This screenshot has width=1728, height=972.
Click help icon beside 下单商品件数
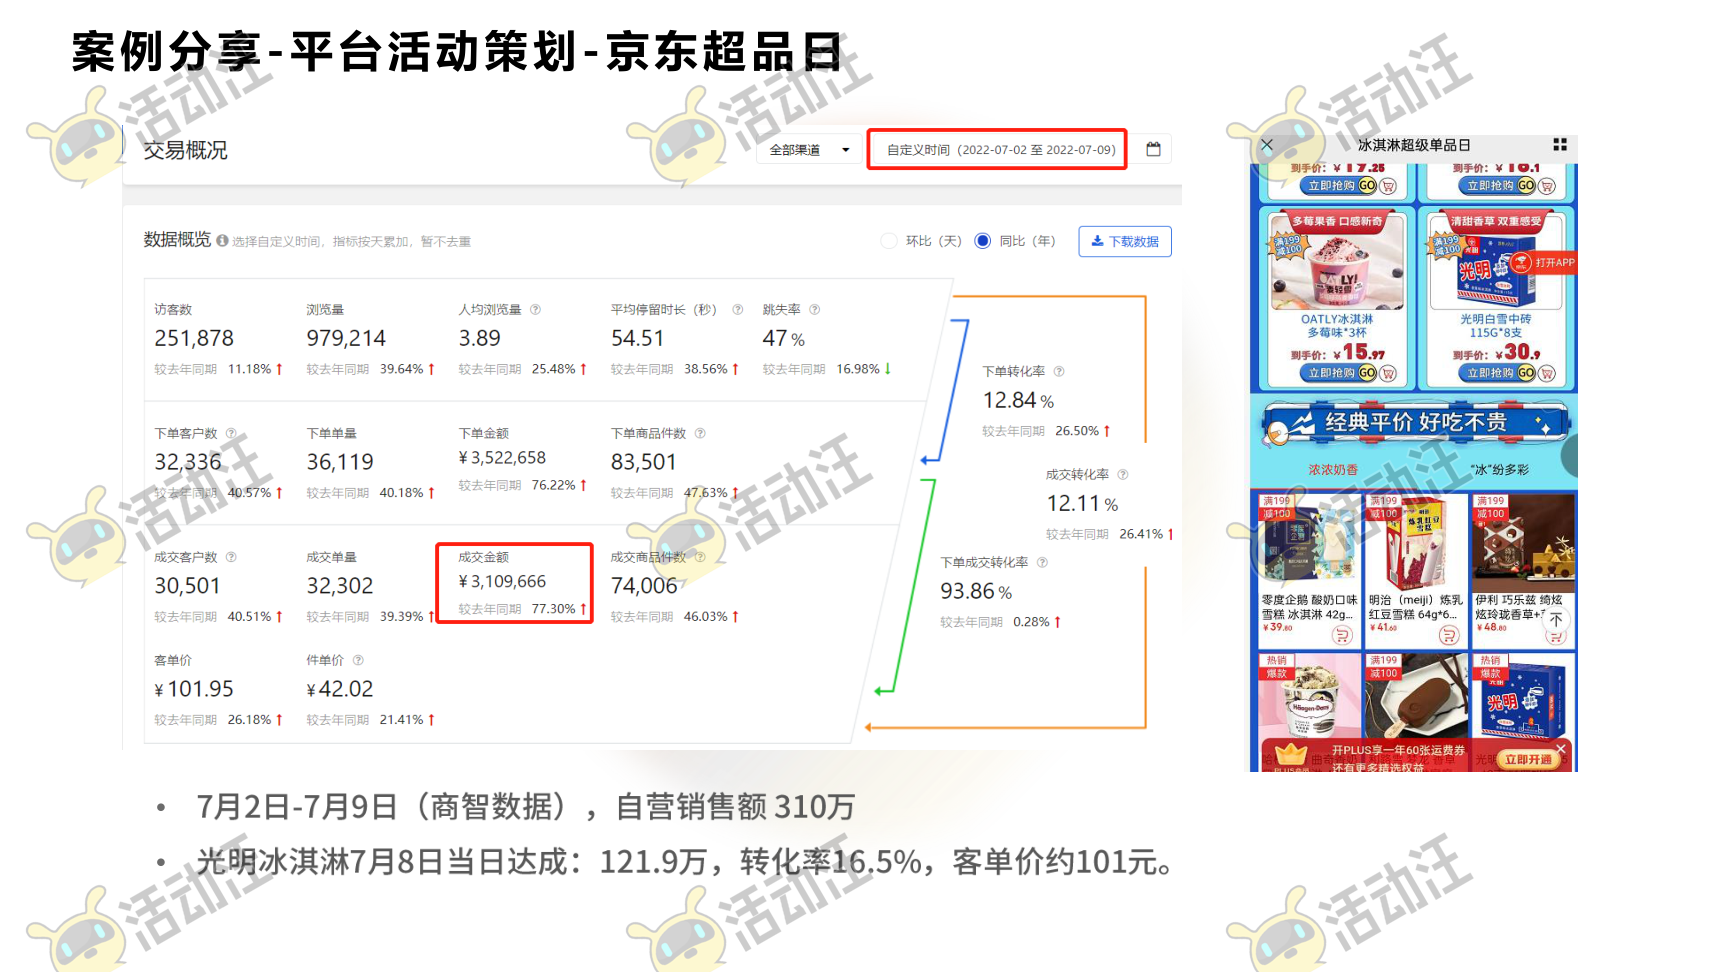tap(700, 434)
